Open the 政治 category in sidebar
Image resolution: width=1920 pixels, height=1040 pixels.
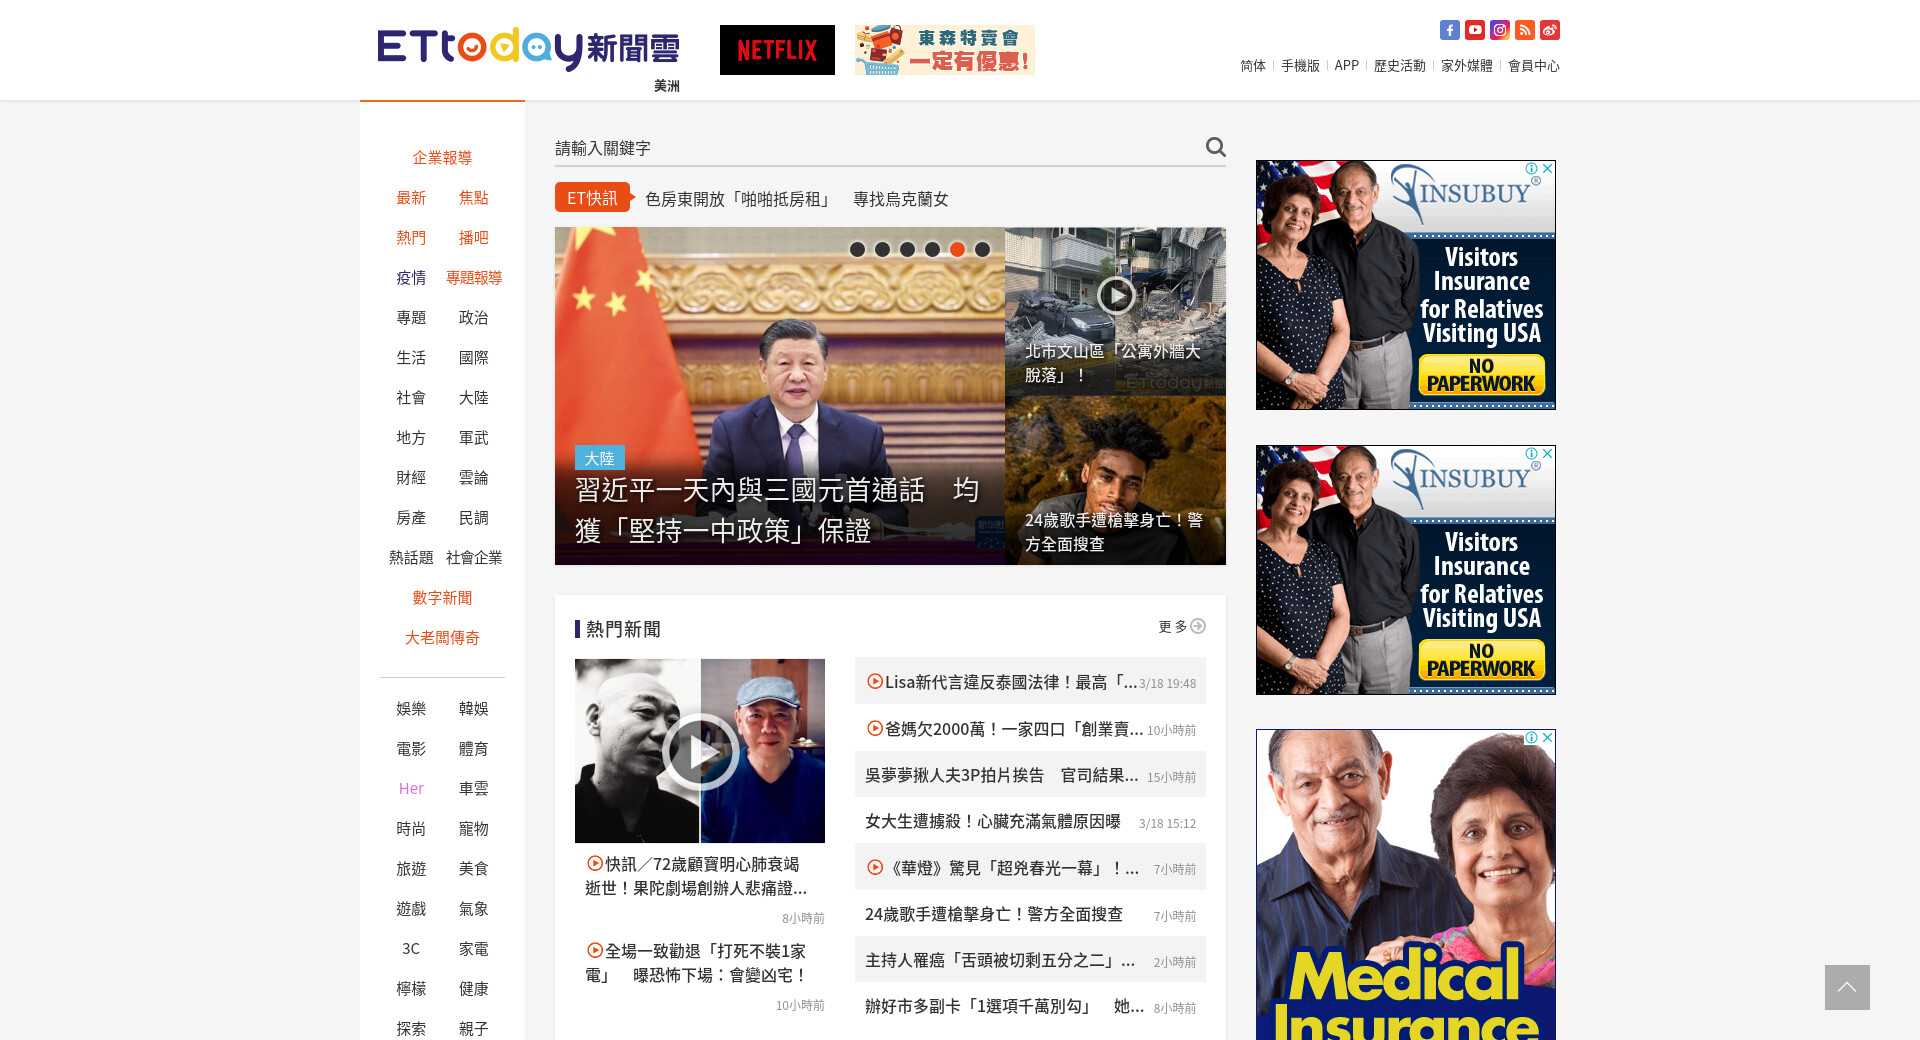point(473,318)
